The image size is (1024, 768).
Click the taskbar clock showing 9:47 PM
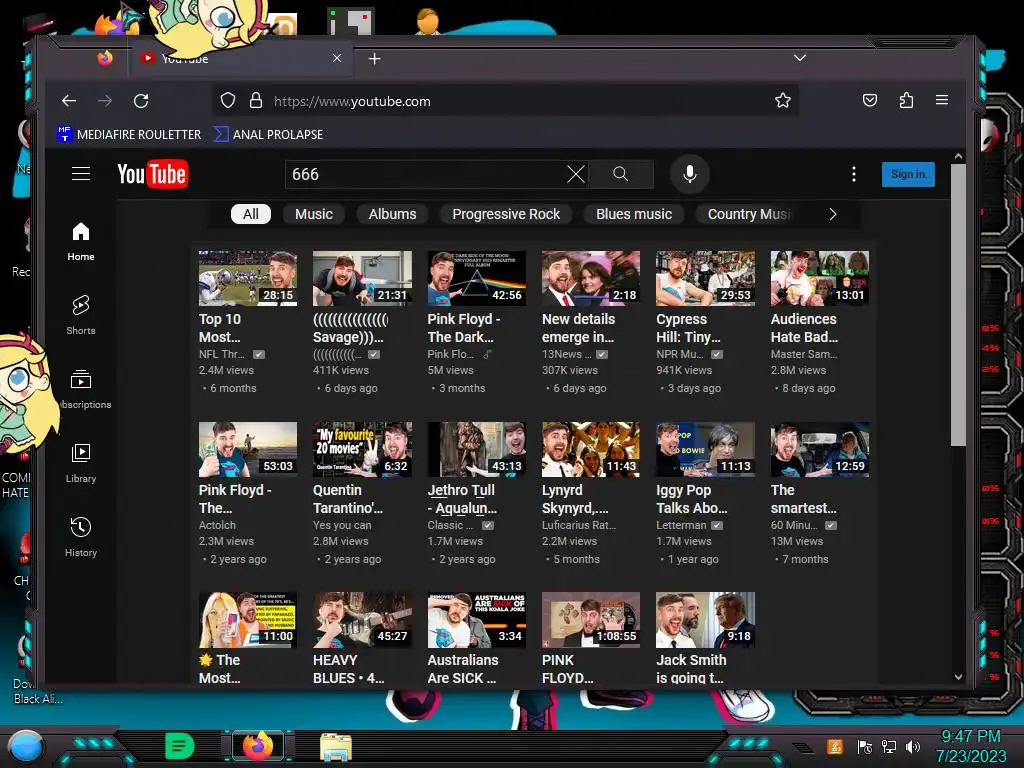(x=970, y=736)
